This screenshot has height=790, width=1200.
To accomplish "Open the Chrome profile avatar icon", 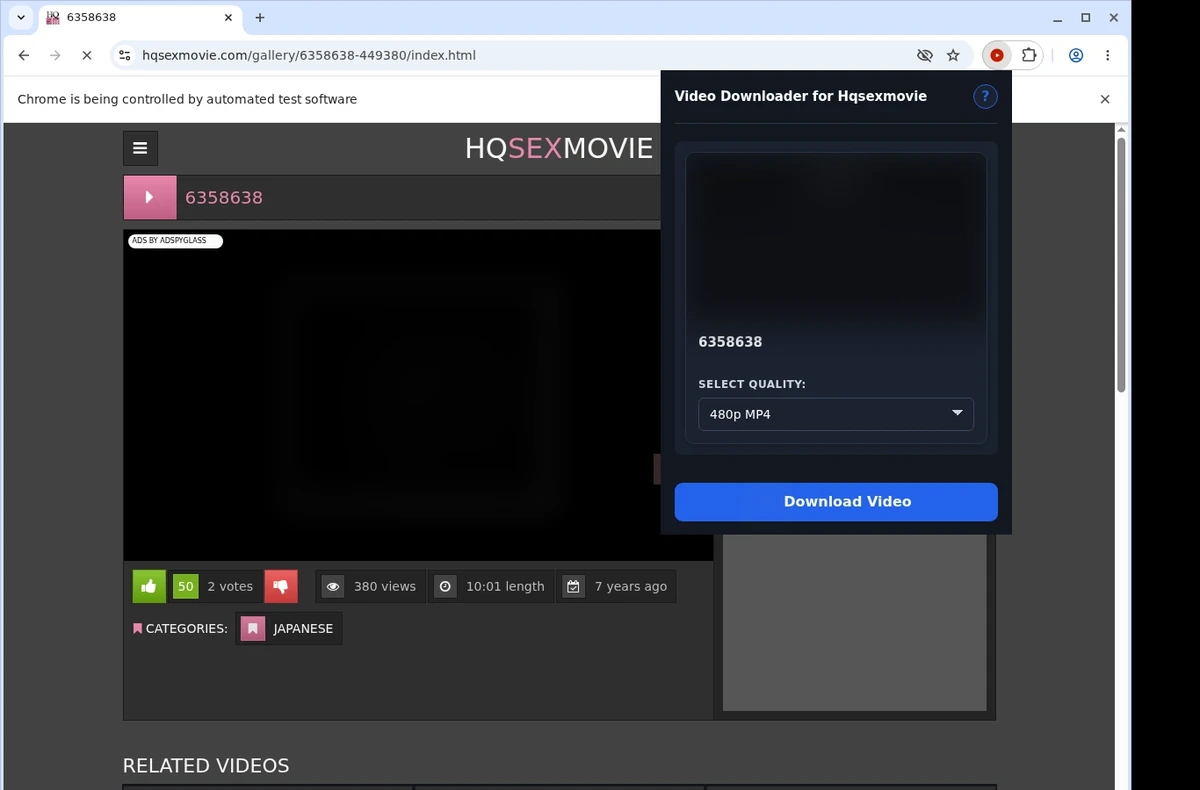I will click(x=1076, y=56).
